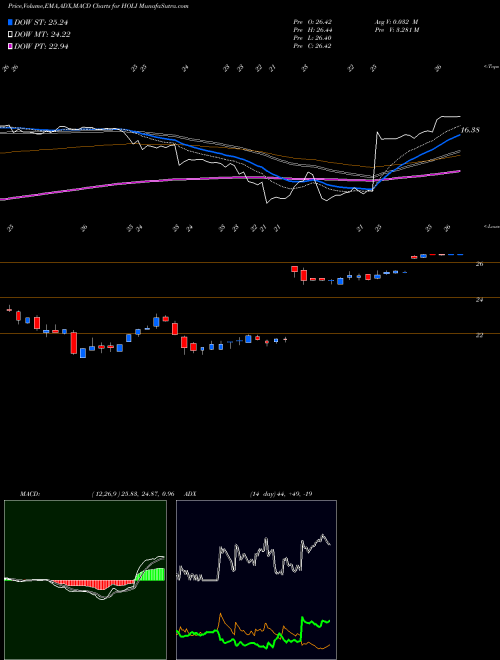Select the 'DOW PT: 22.94' legend label
This screenshot has height=660, width=500.
point(41,46)
